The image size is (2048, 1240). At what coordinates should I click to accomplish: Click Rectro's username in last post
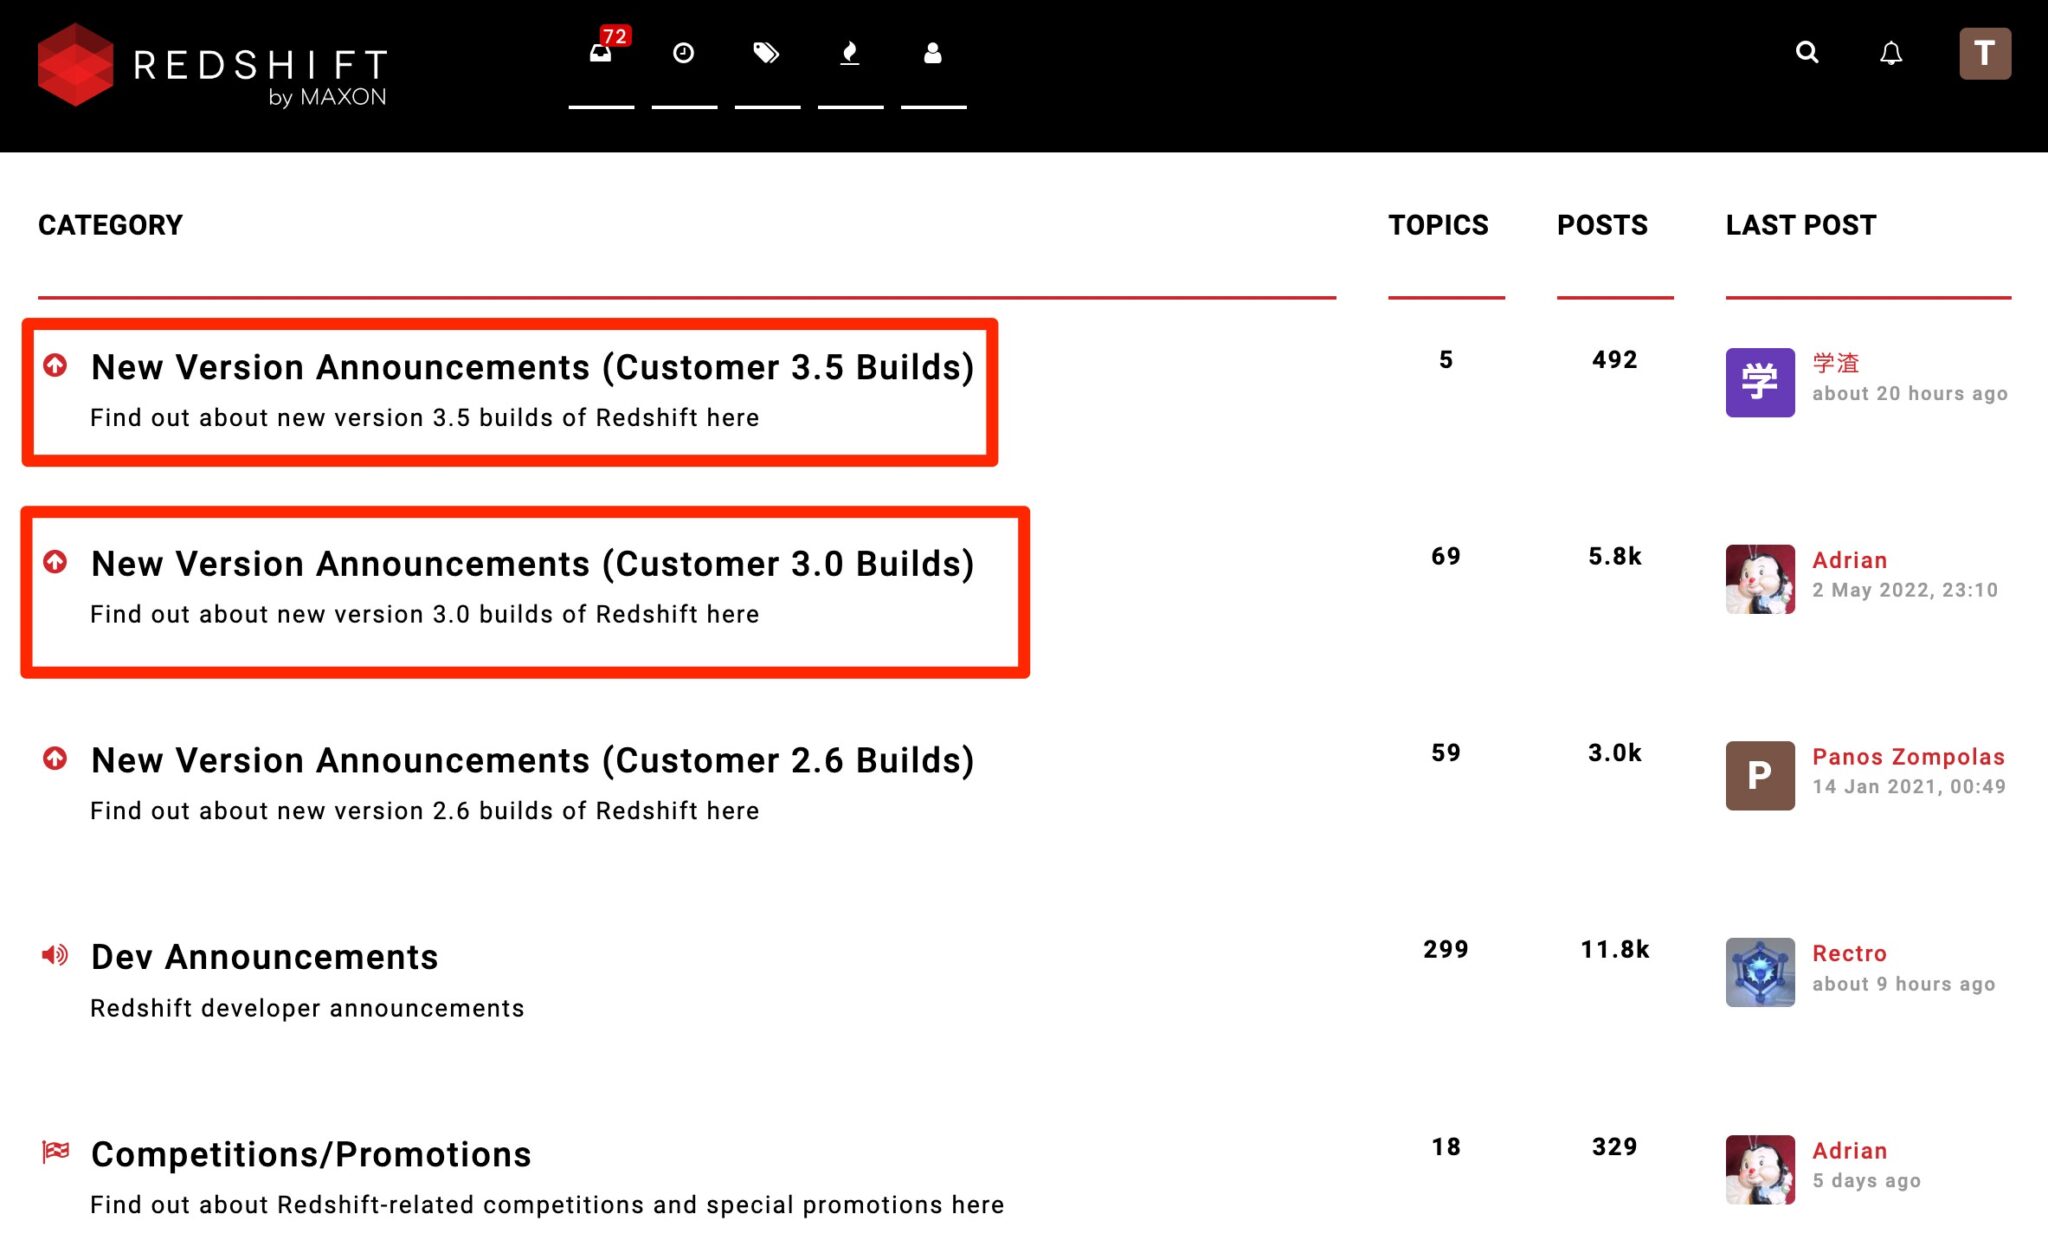click(x=1849, y=953)
